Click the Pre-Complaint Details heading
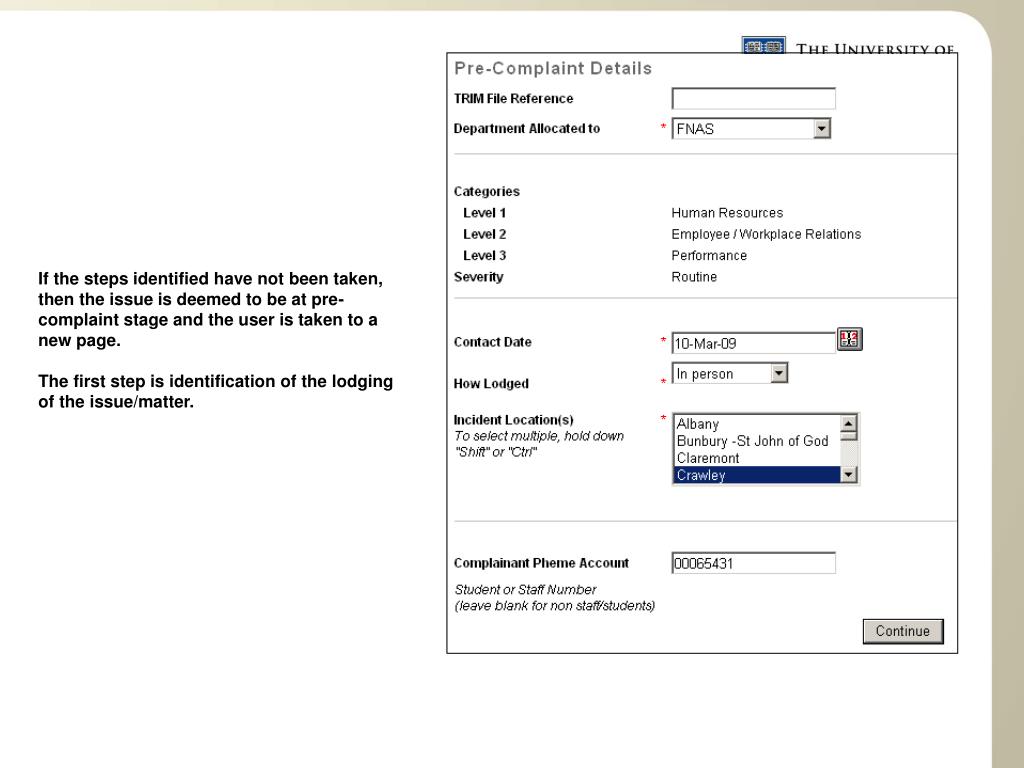The height and width of the screenshot is (768, 1024). coord(553,69)
